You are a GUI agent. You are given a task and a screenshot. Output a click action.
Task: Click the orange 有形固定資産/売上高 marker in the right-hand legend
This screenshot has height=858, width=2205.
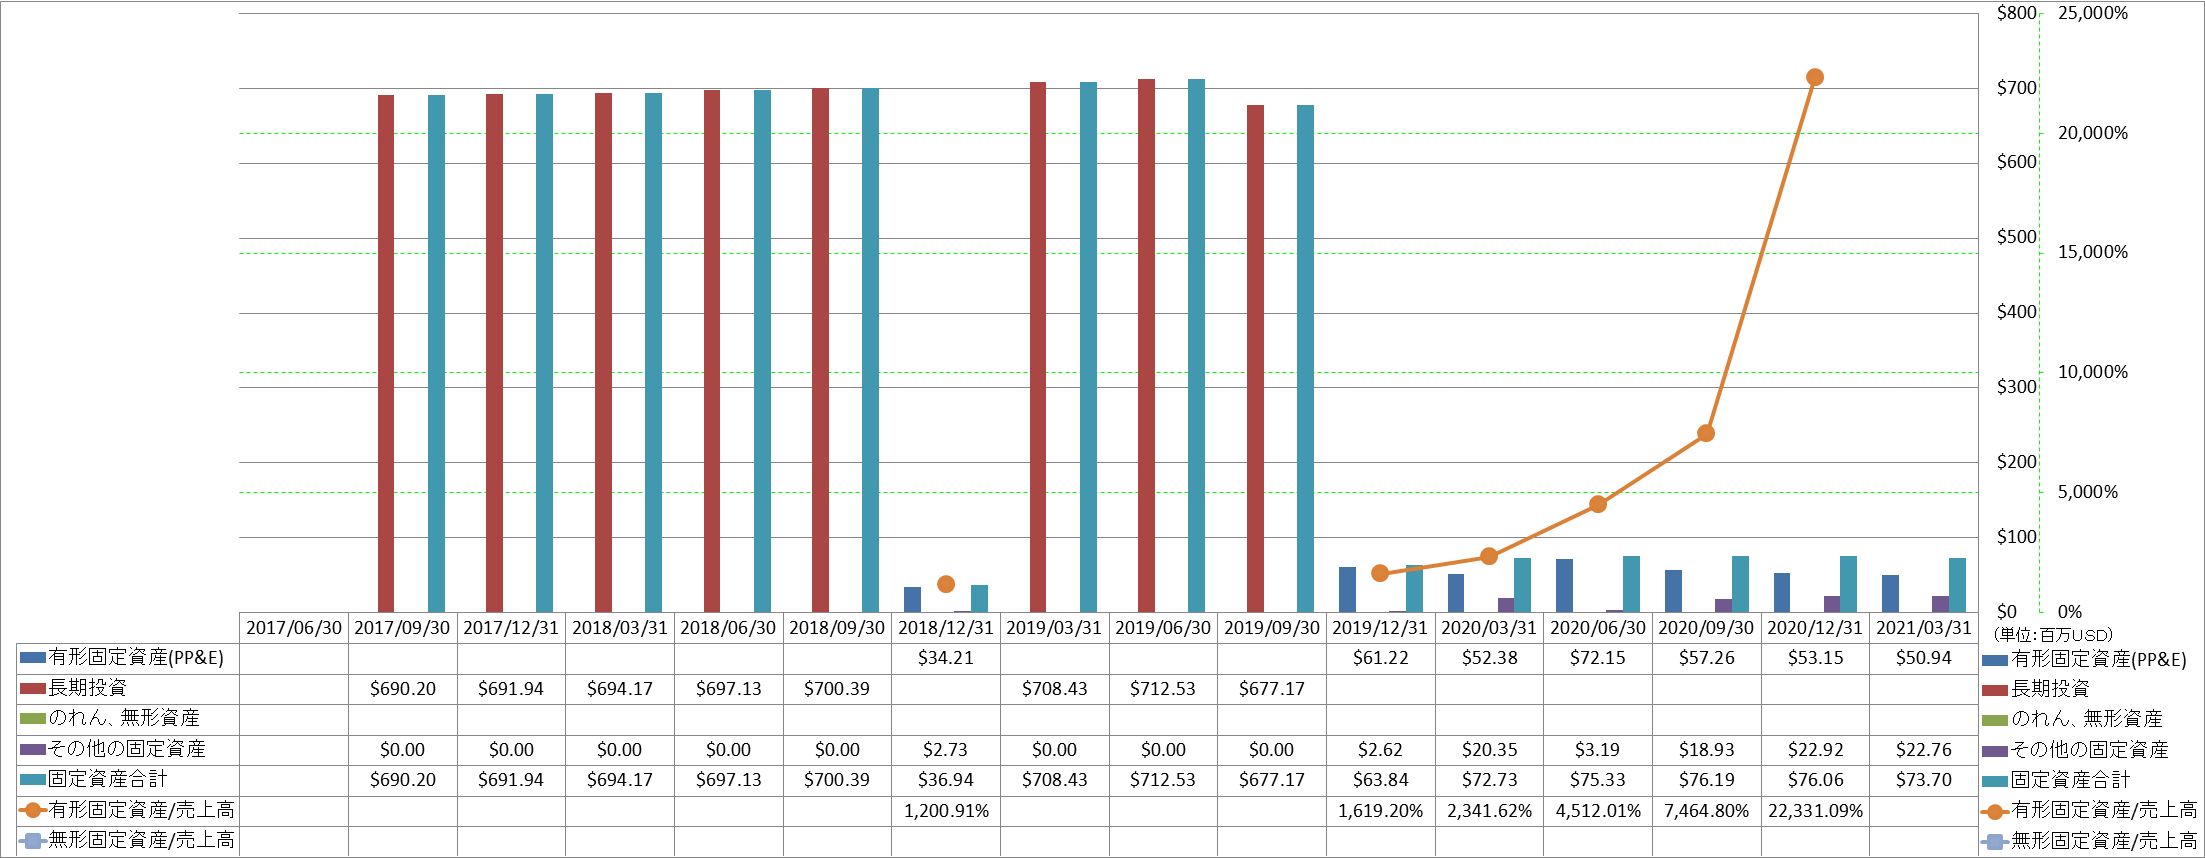(x=1995, y=811)
